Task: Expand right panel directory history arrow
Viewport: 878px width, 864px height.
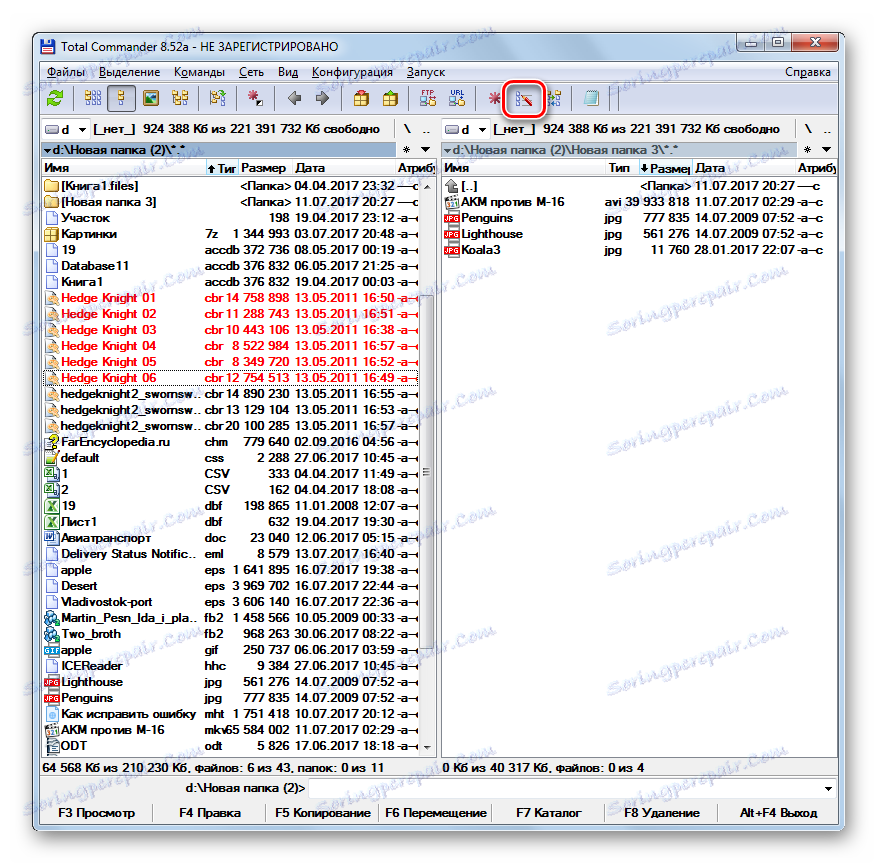Action: 826,150
